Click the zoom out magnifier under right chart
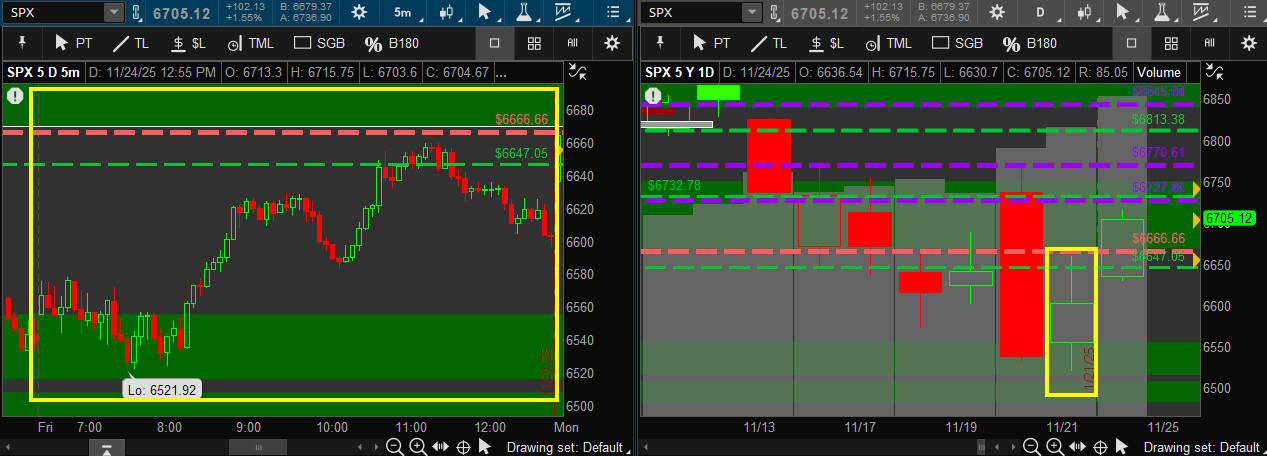Viewport: 1267px width, 456px height. pyautogui.click(x=1030, y=447)
